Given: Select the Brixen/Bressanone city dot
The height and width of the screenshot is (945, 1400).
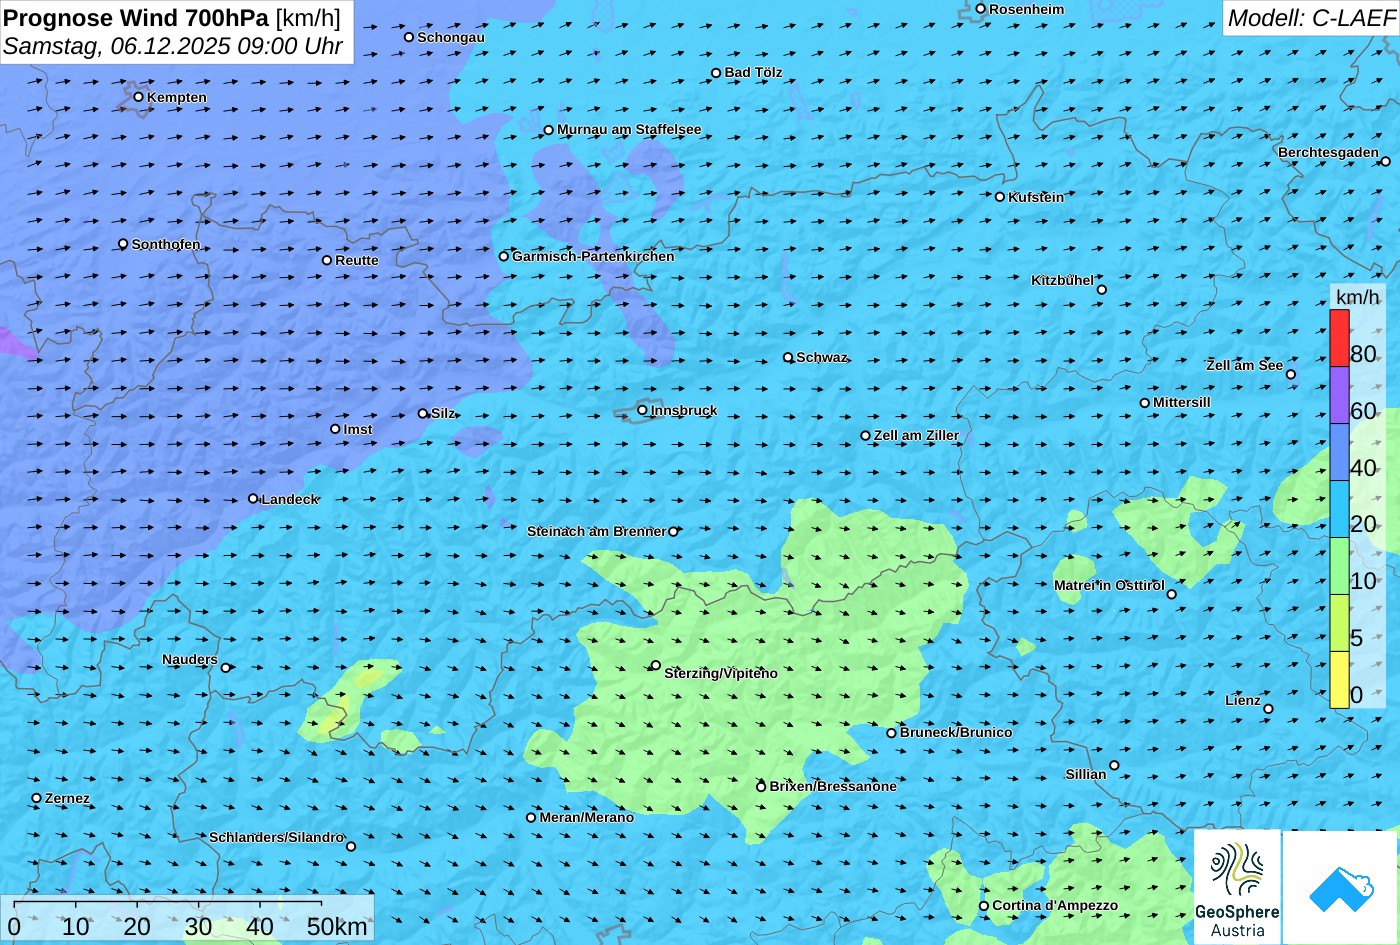Looking at the screenshot, I should click(x=761, y=787).
